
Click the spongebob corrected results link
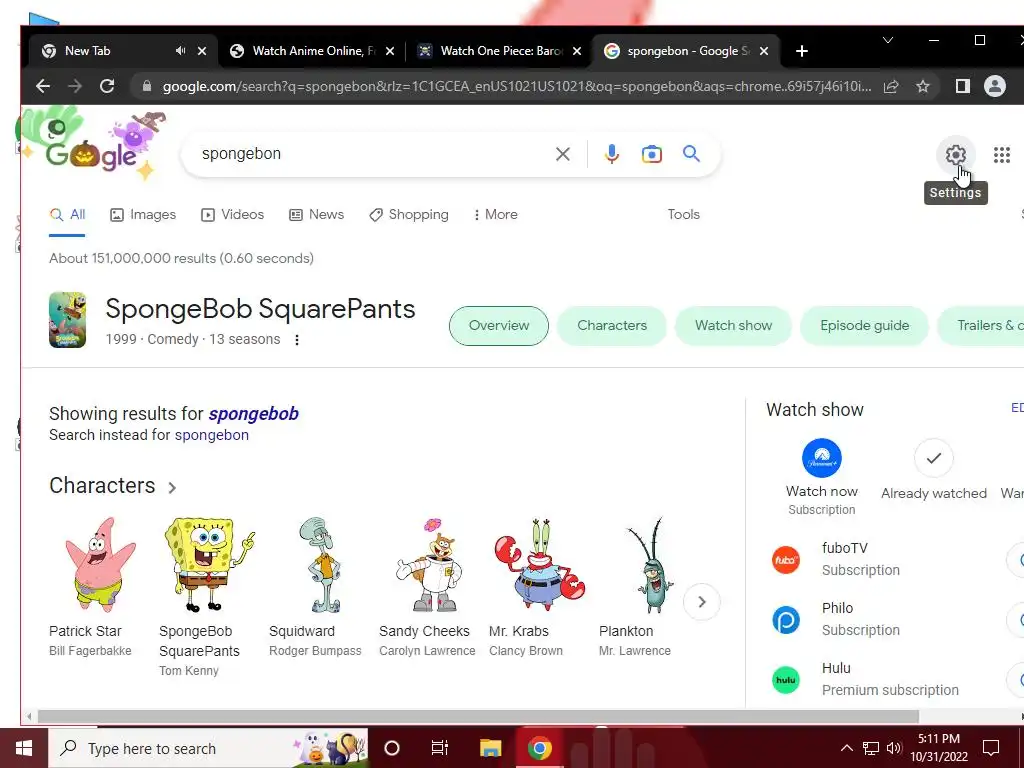tap(253, 413)
